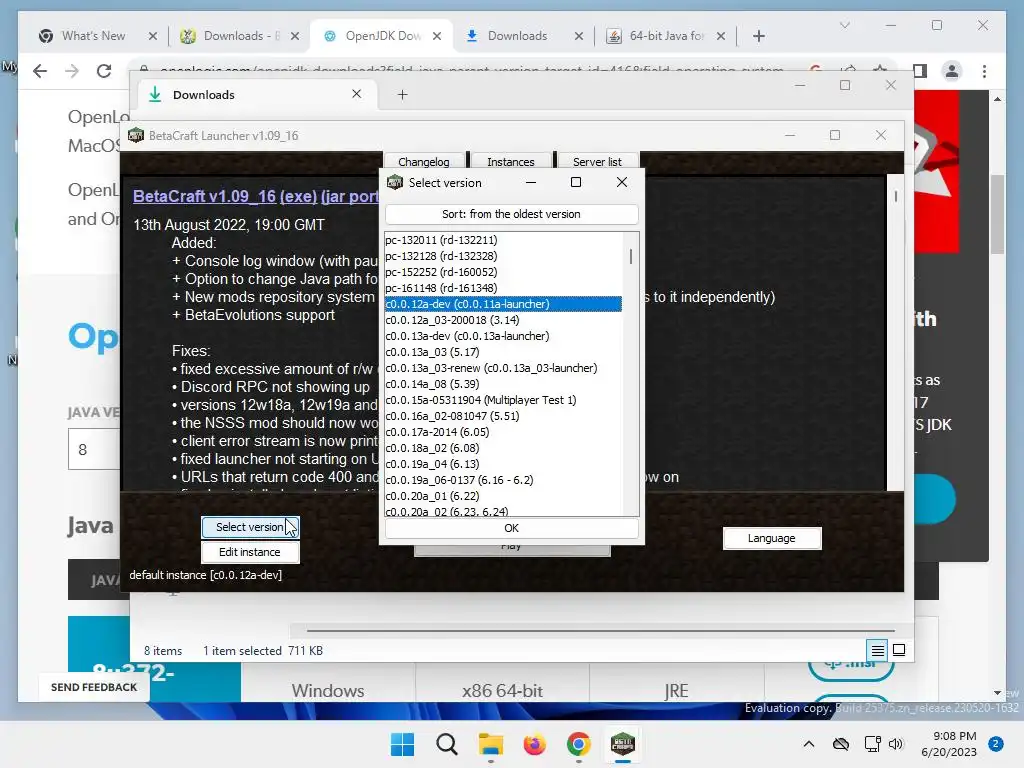1024x768 pixels.
Task: Open Chrome three-dot menu
Action: click(x=984, y=71)
